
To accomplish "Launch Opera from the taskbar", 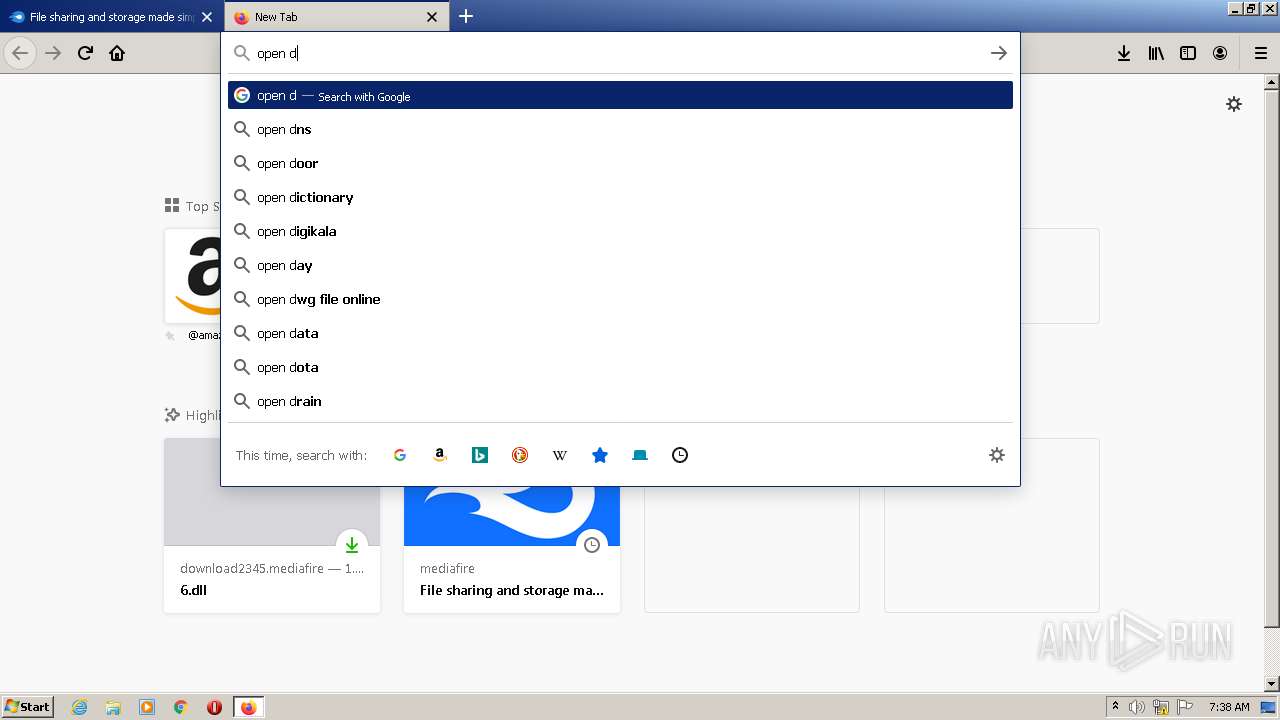I will click(x=214, y=707).
